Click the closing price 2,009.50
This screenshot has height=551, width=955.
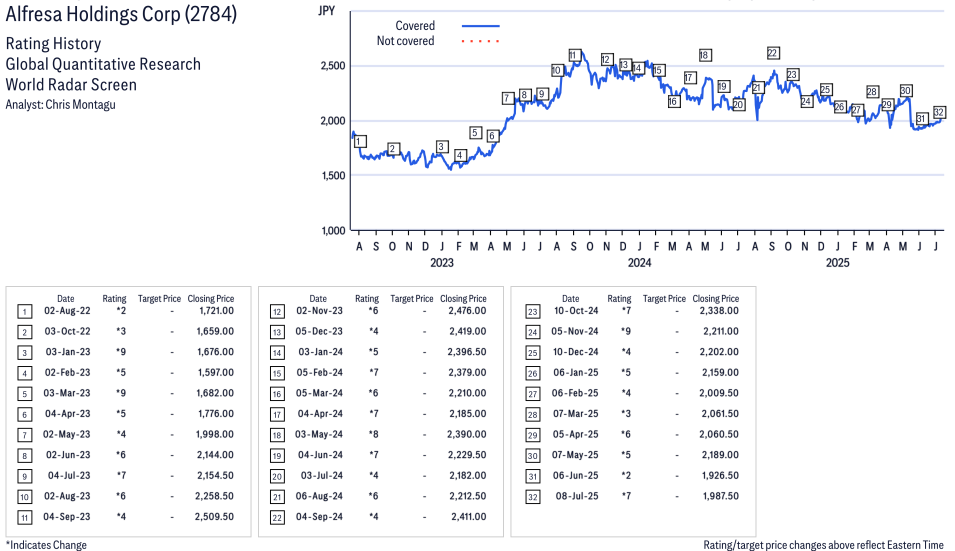pyautogui.click(x=719, y=393)
